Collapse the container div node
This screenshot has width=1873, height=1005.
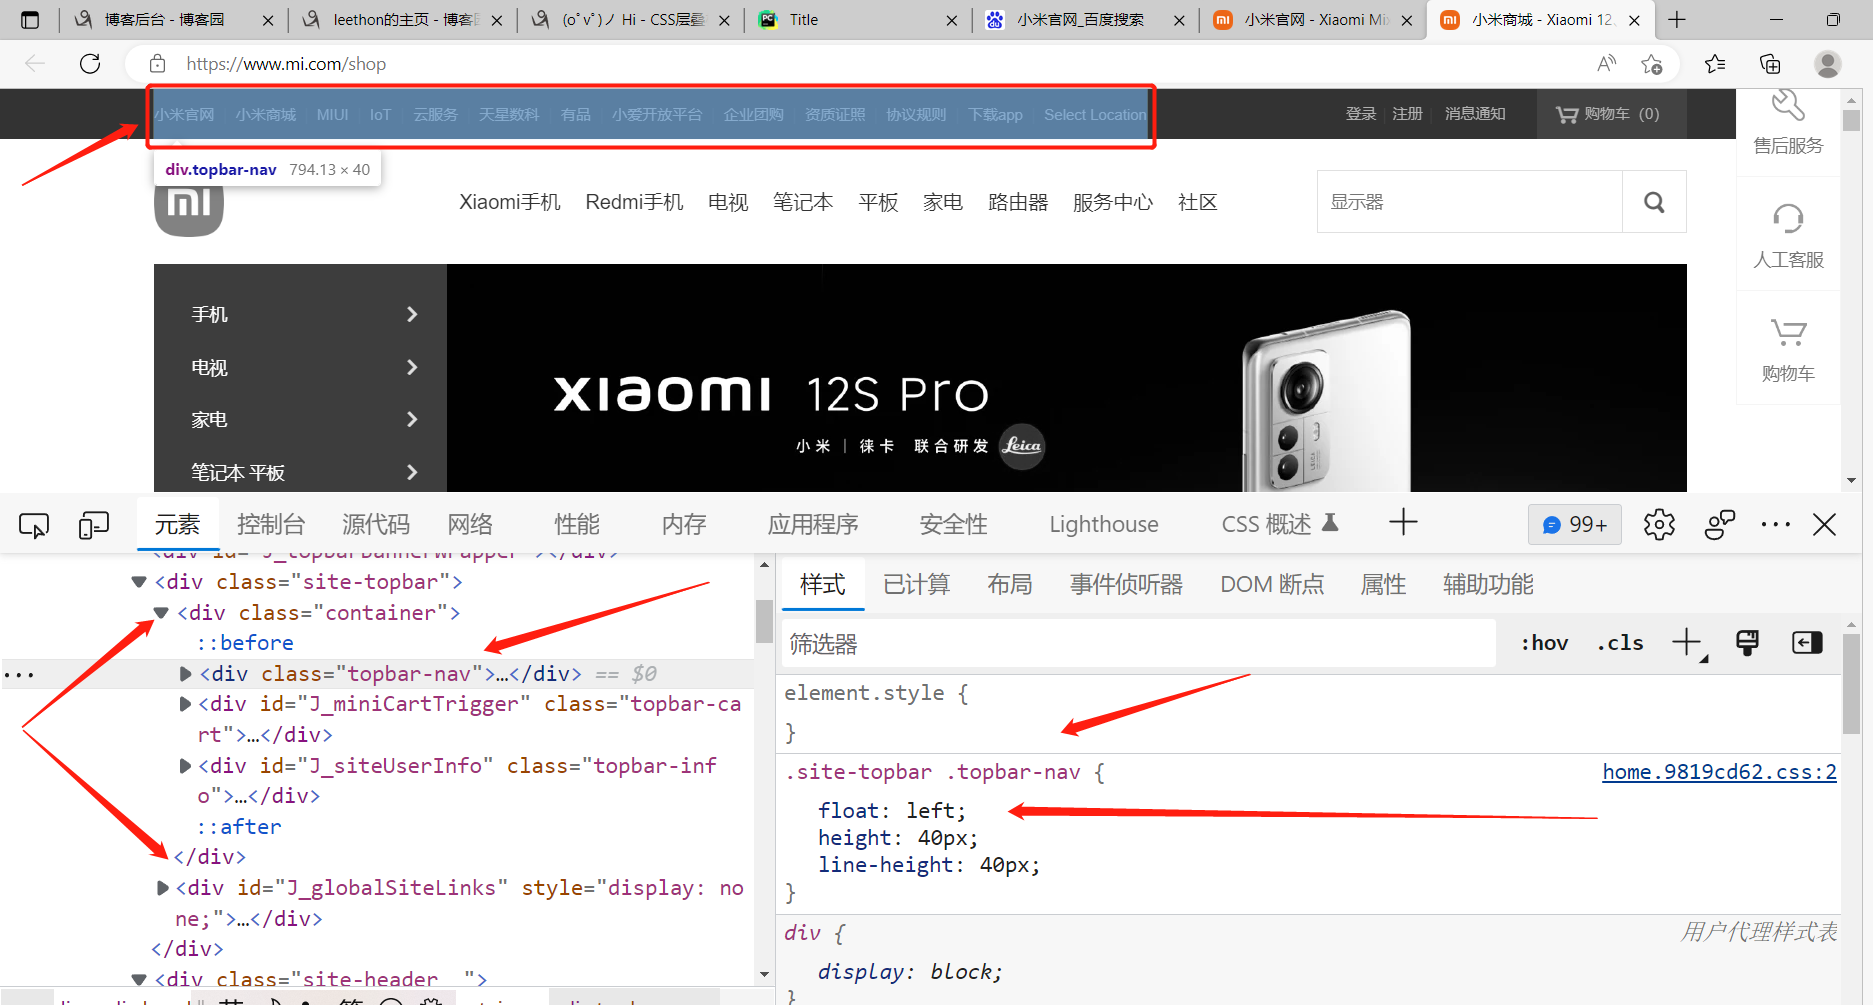[161, 613]
